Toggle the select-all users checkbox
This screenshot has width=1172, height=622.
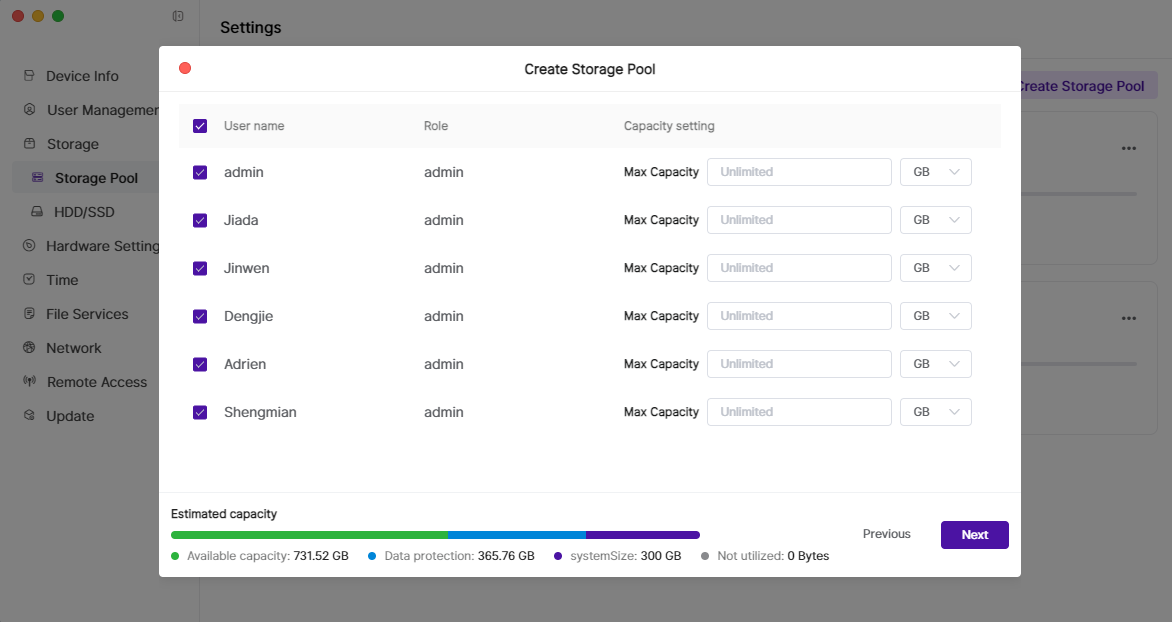pyautogui.click(x=200, y=126)
